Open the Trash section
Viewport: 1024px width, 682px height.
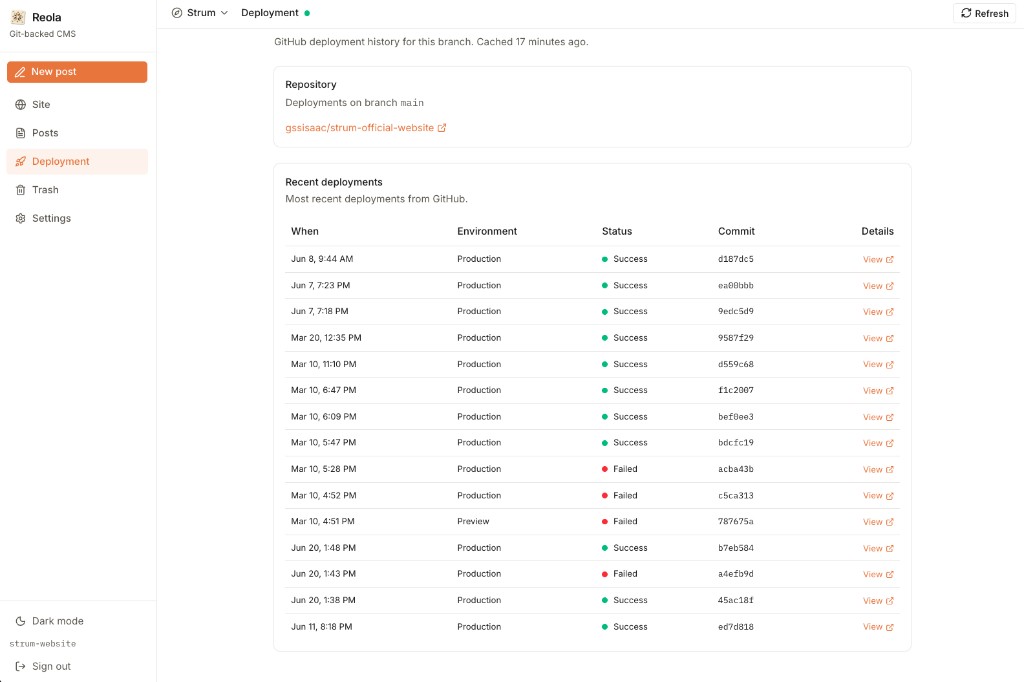point(77,190)
